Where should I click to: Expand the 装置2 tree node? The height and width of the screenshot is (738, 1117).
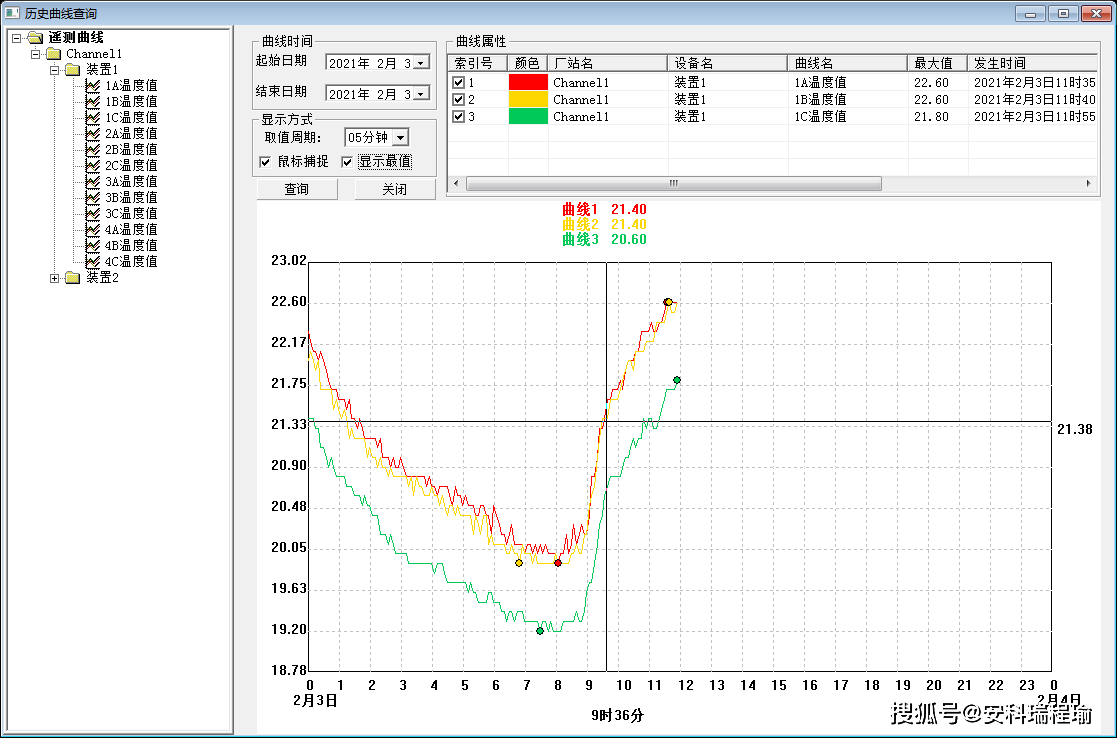click(x=55, y=278)
